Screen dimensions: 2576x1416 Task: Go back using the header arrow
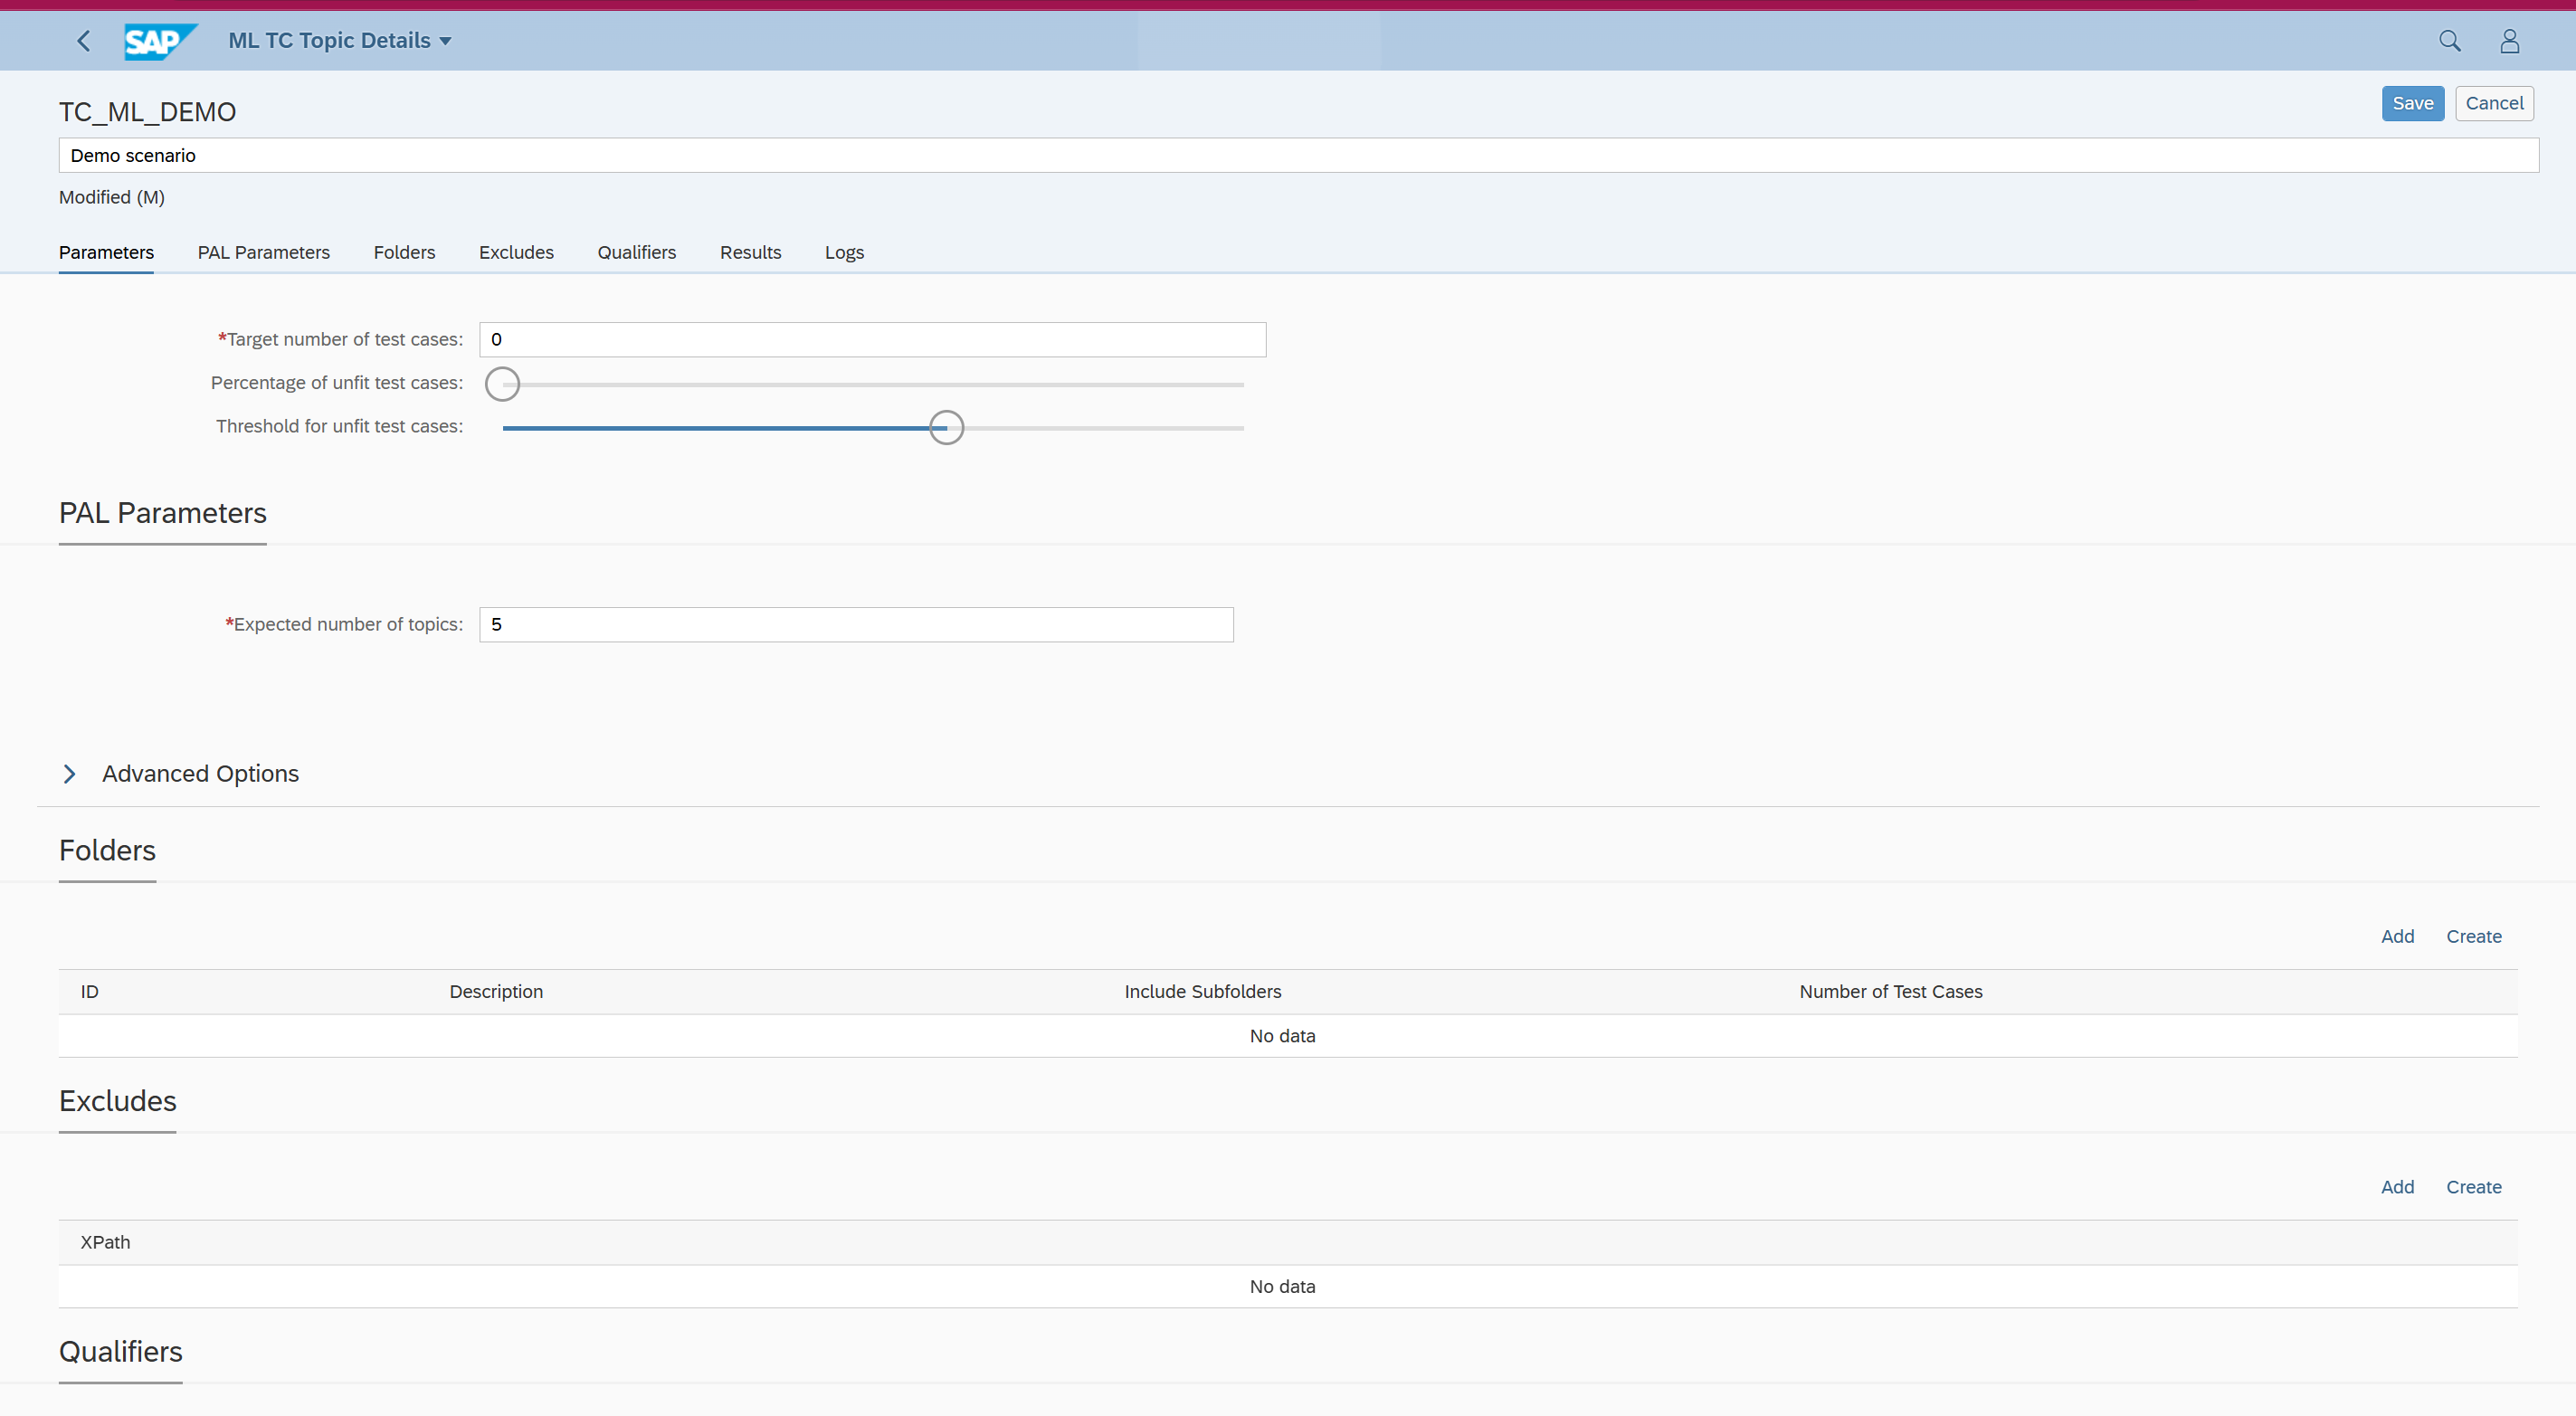pyautogui.click(x=84, y=41)
